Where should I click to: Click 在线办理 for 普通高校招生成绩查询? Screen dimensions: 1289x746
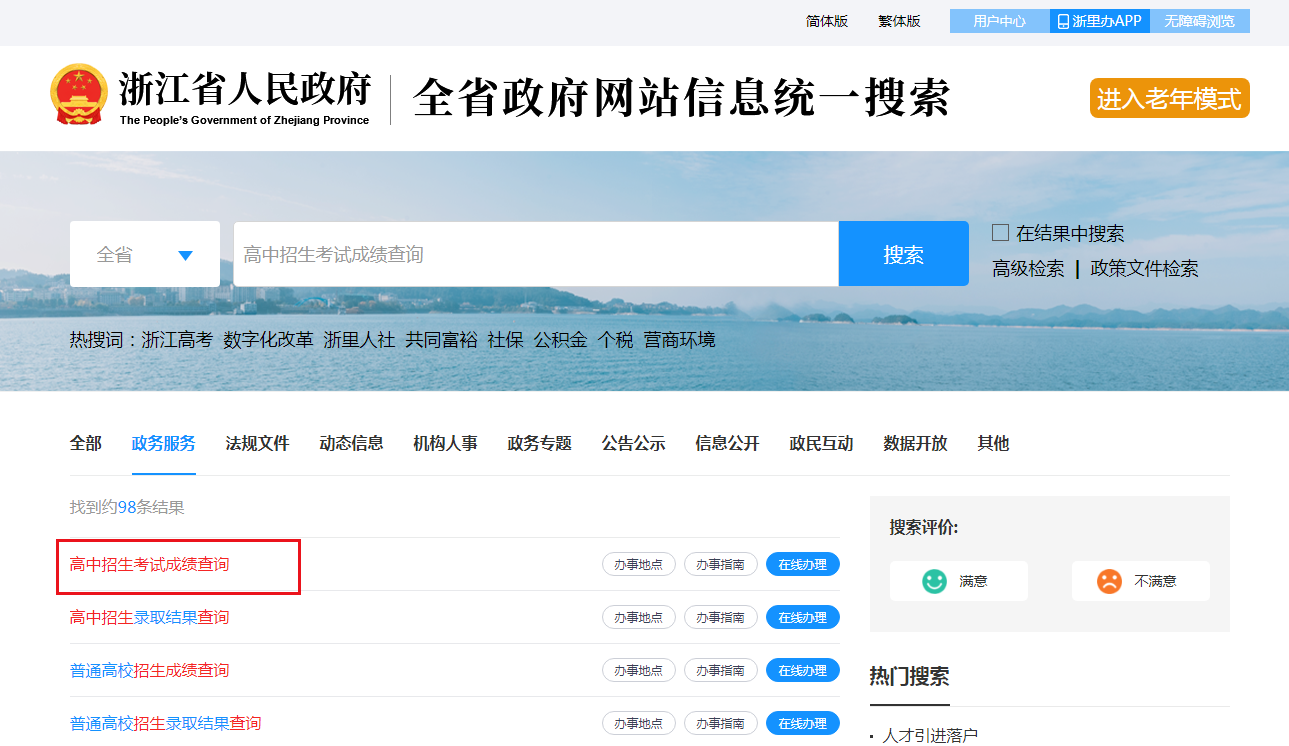[x=802, y=670]
